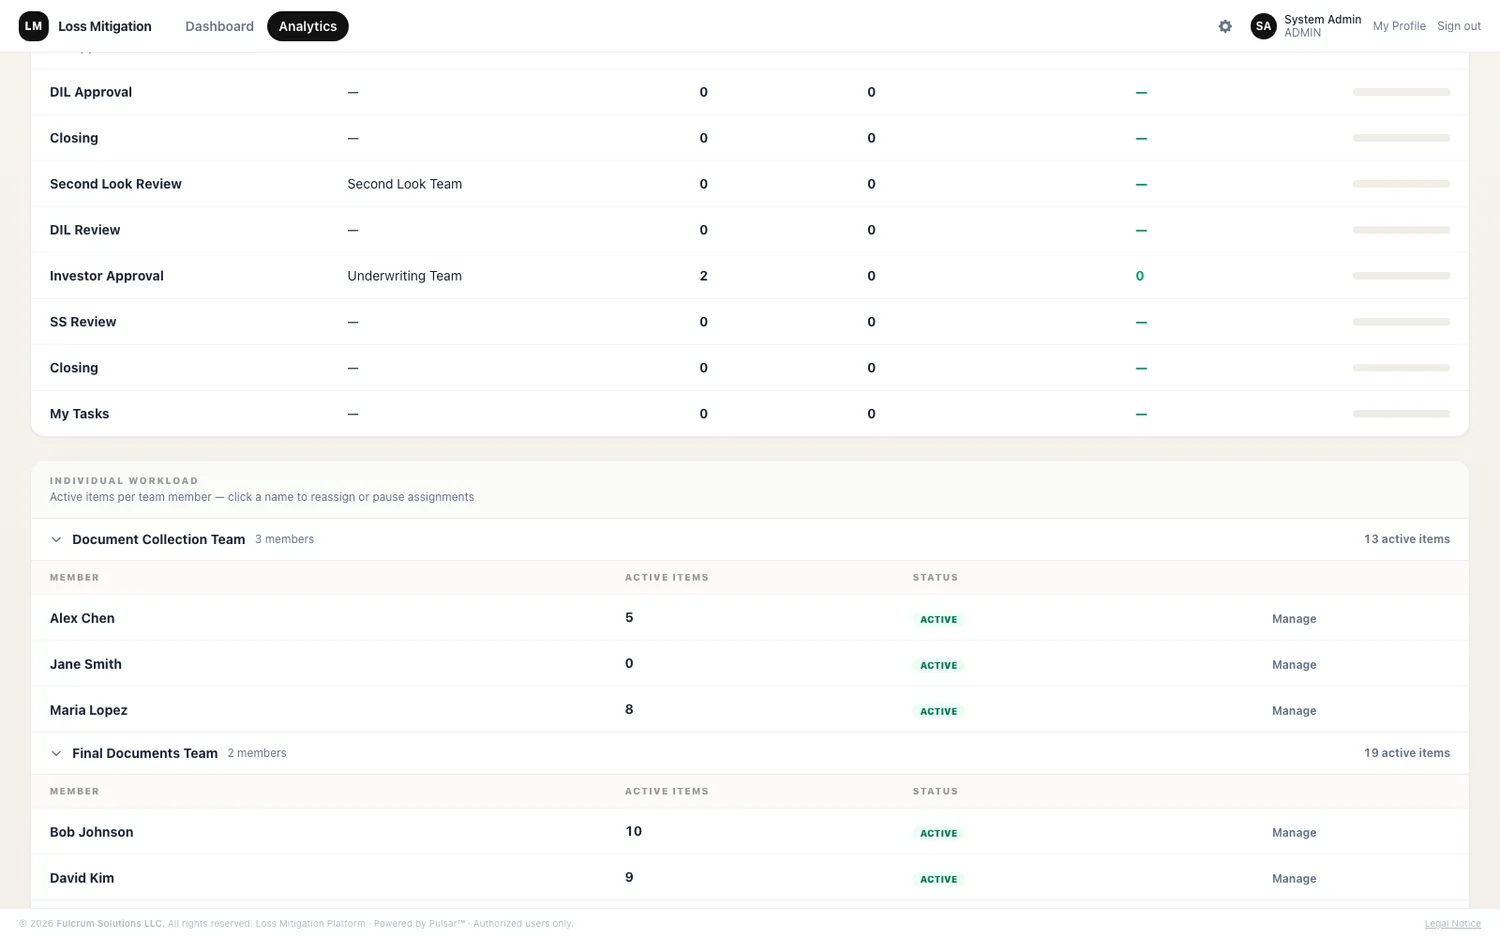Click Bob Johnson's ACTIVE status badge
1500x938 pixels.
(939, 834)
